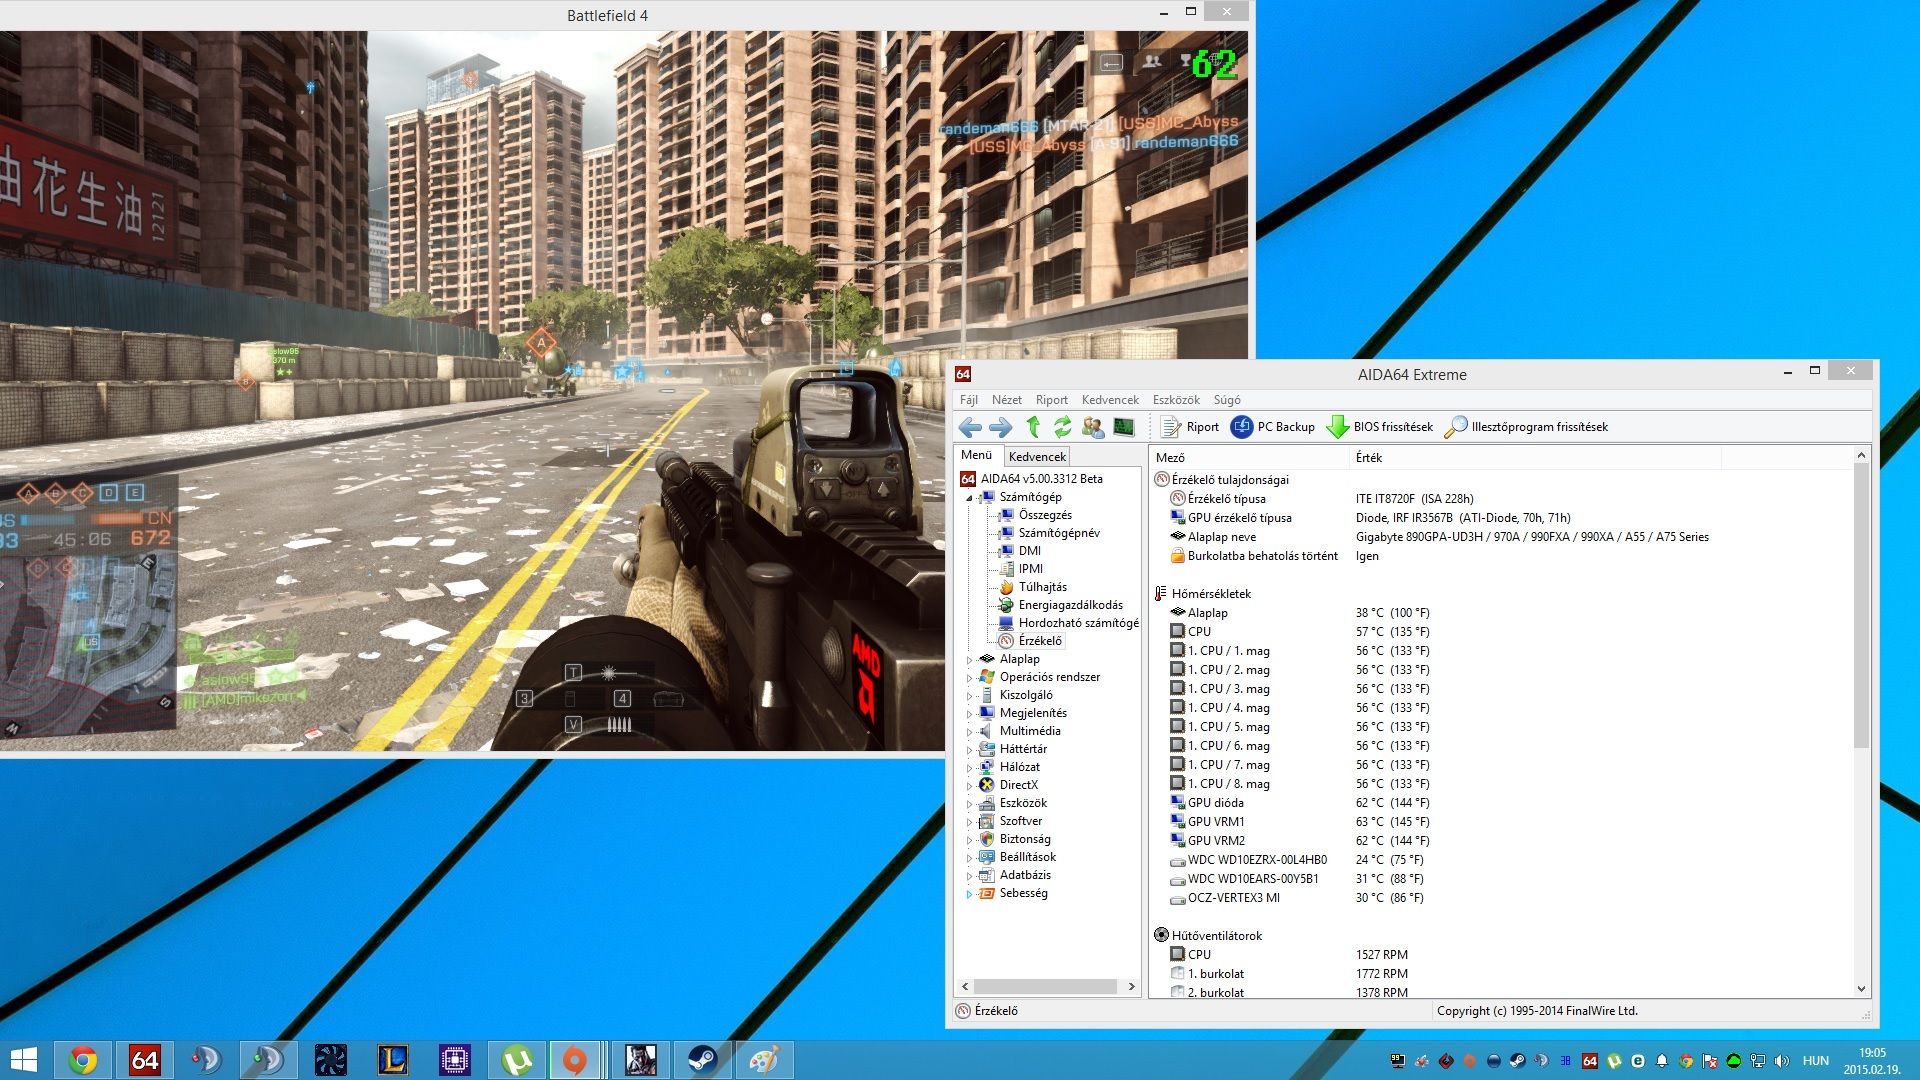Select Túlhajtás in the tree
Image resolution: width=1920 pixels, height=1080 pixels.
[x=1043, y=587]
